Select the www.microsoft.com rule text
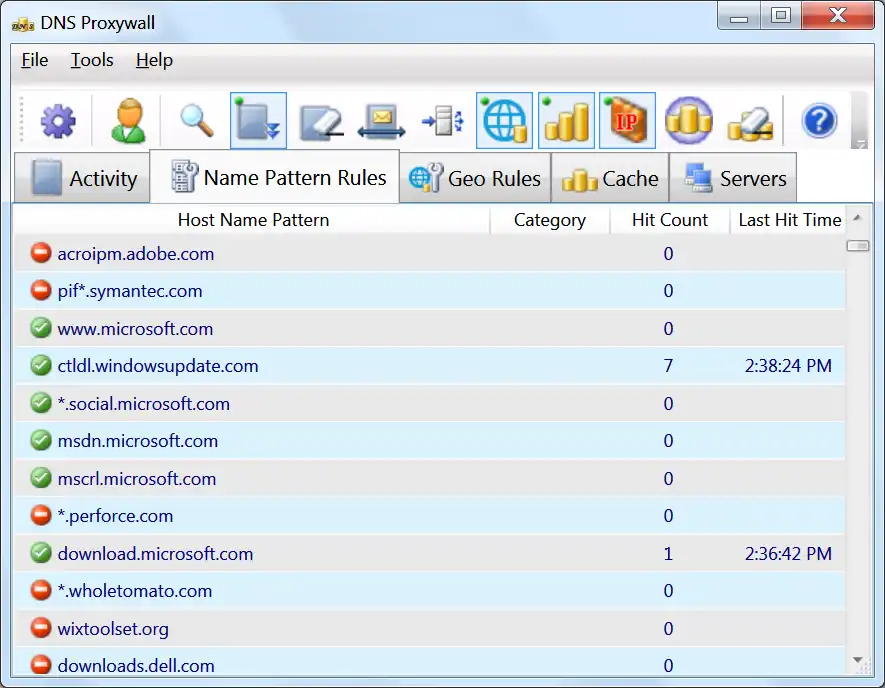885x688 pixels. point(135,328)
